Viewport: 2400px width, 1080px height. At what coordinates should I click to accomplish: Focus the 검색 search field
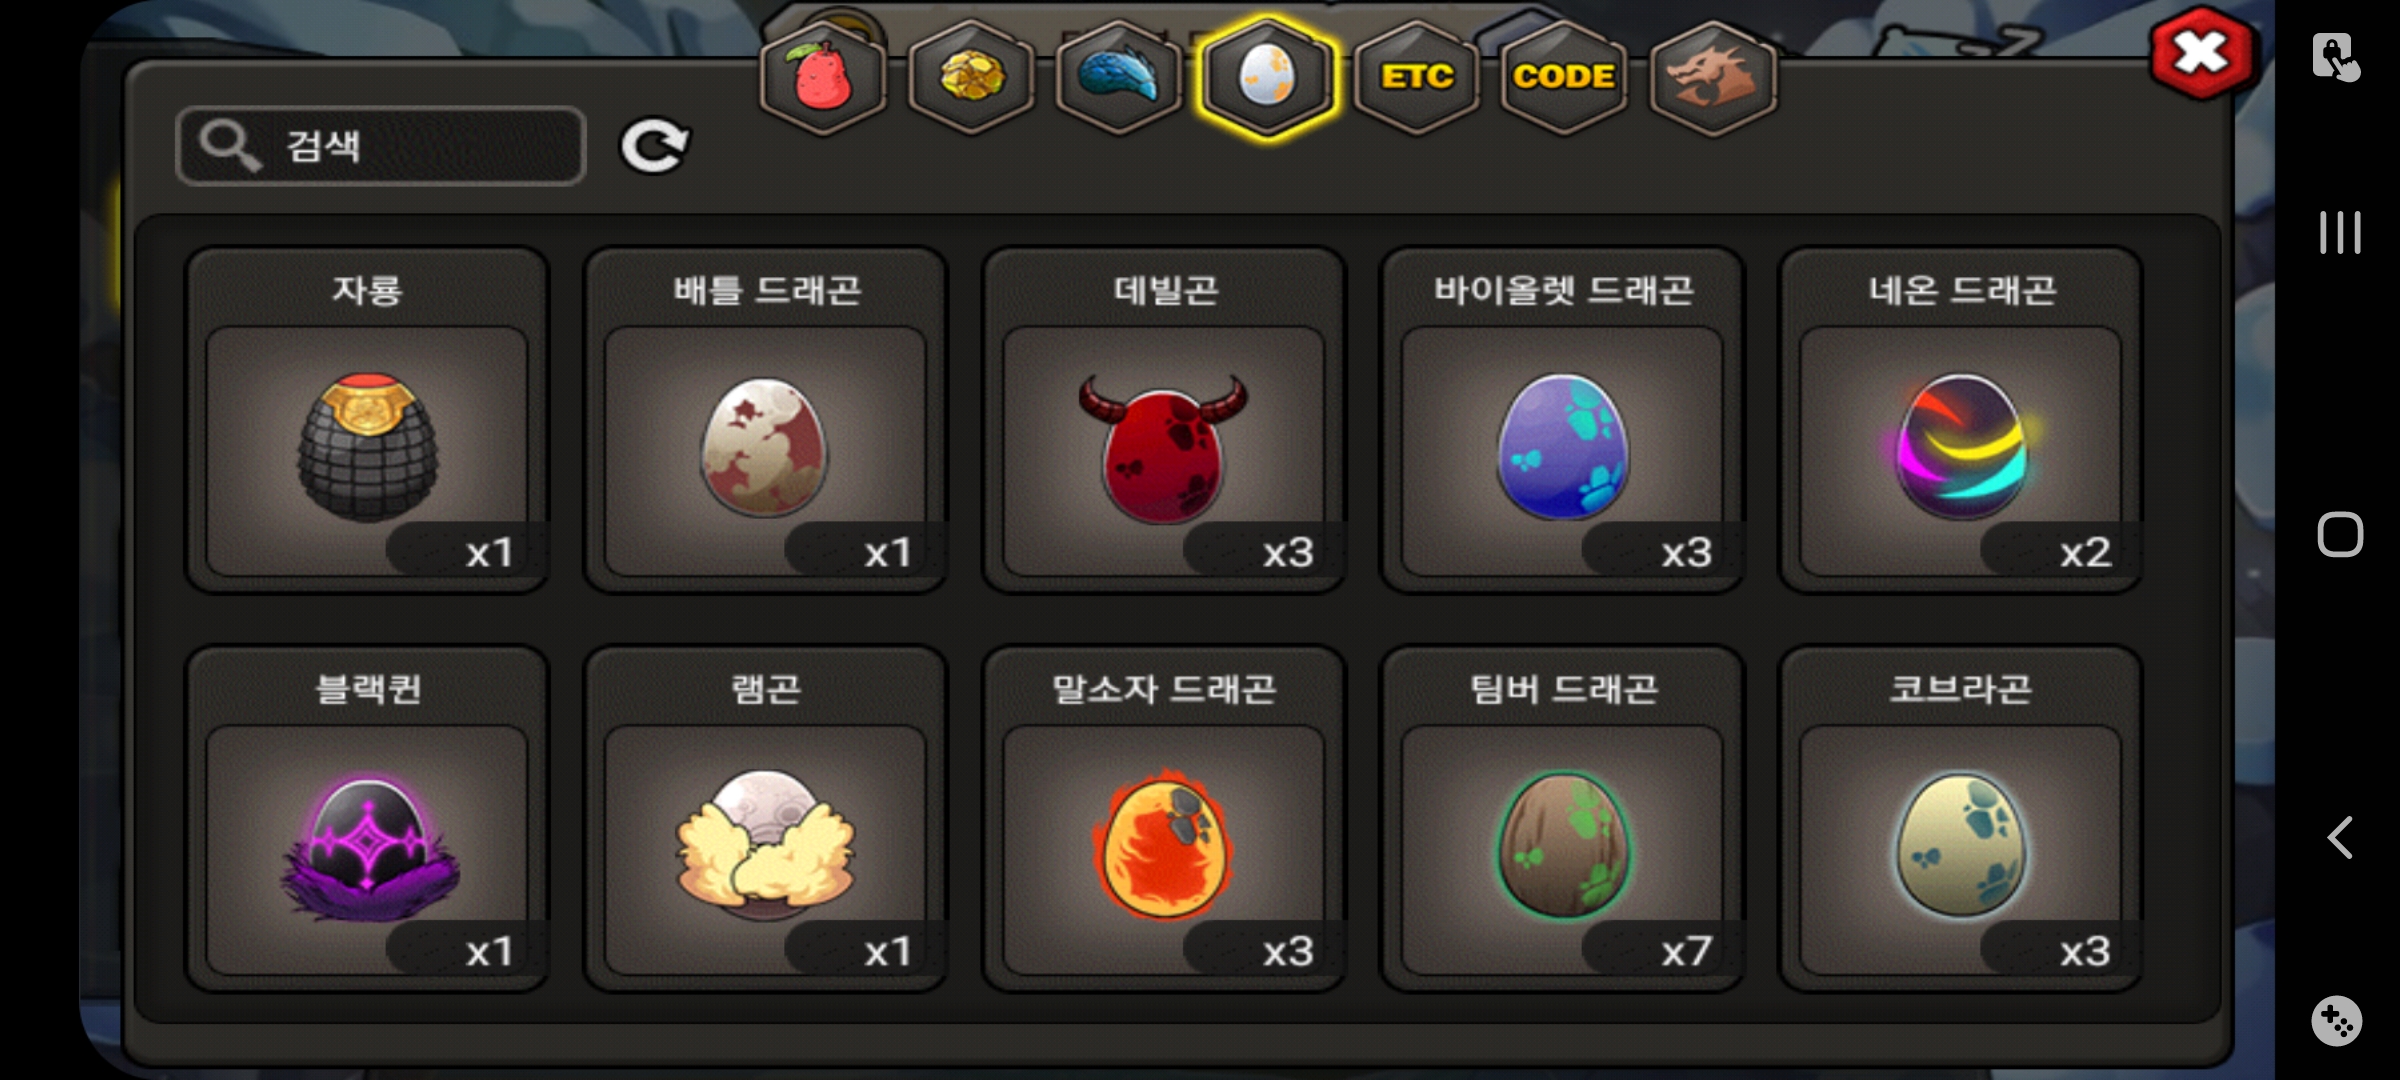[380, 146]
